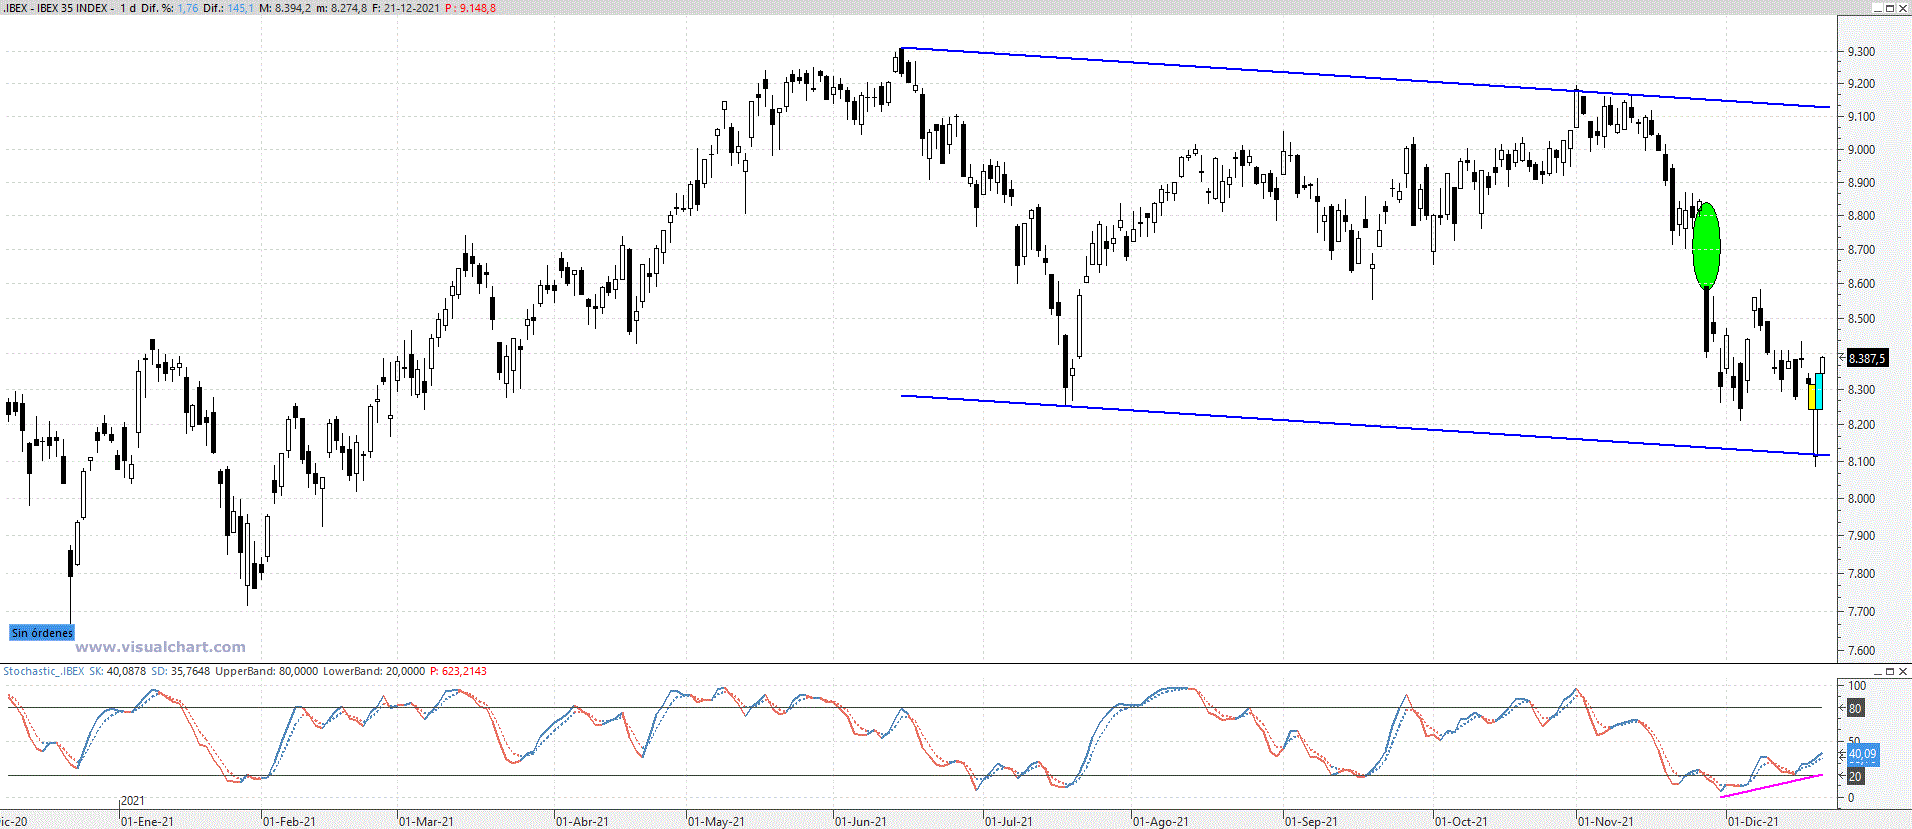Maximize the Stochastic indicator panel
Viewport: 1912px width, 829px height.
click(1889, 672)
